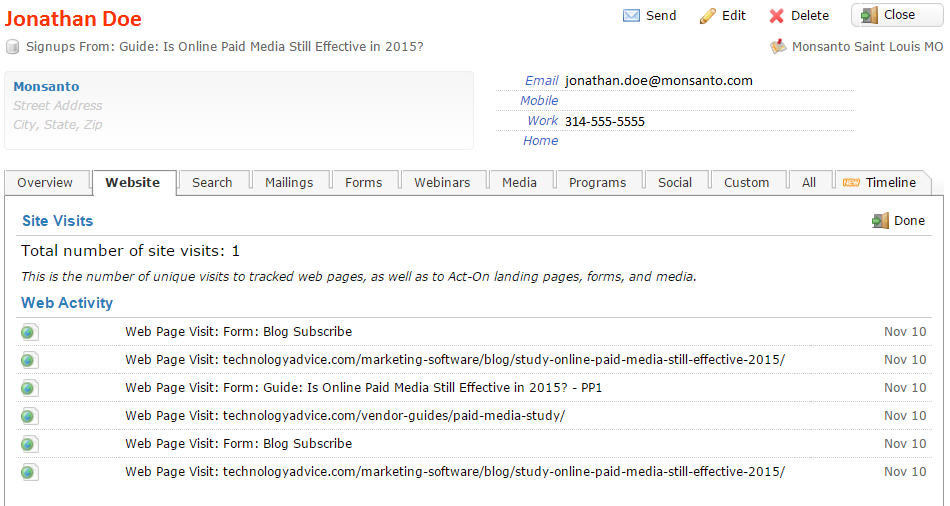The width and height of the screenshot is (950, 506).
Task: Open the Webinars tab
Action: pyautogui.click(x=442, y=183)
